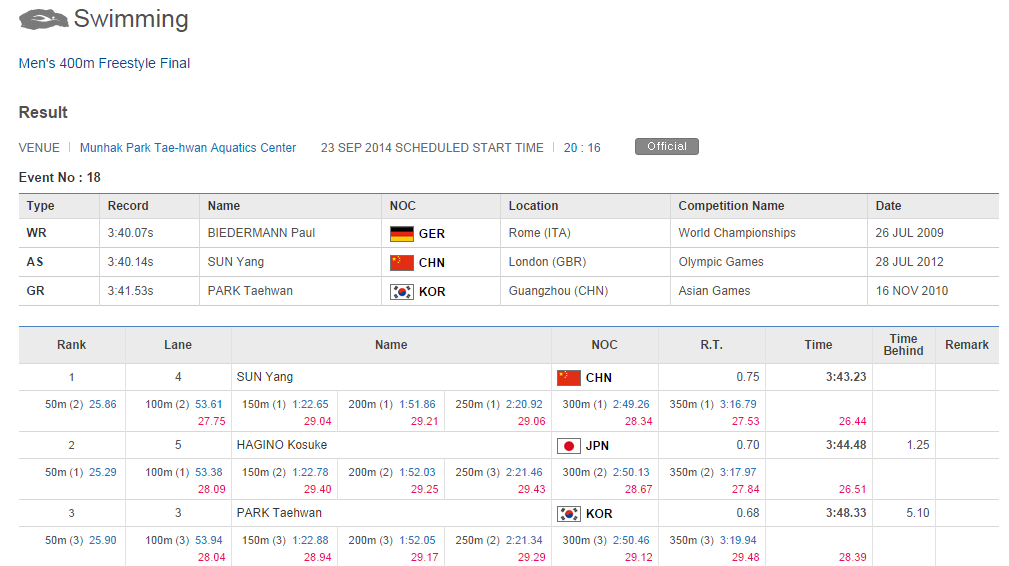Click BIEDERMANN Paul in the records table
Image resolution: width=1009 pixels, height=566 pixels.
click(261, 233)
